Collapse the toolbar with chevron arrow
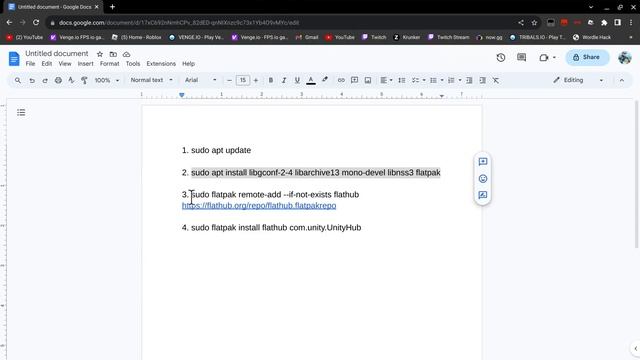 tap(622, 80)
